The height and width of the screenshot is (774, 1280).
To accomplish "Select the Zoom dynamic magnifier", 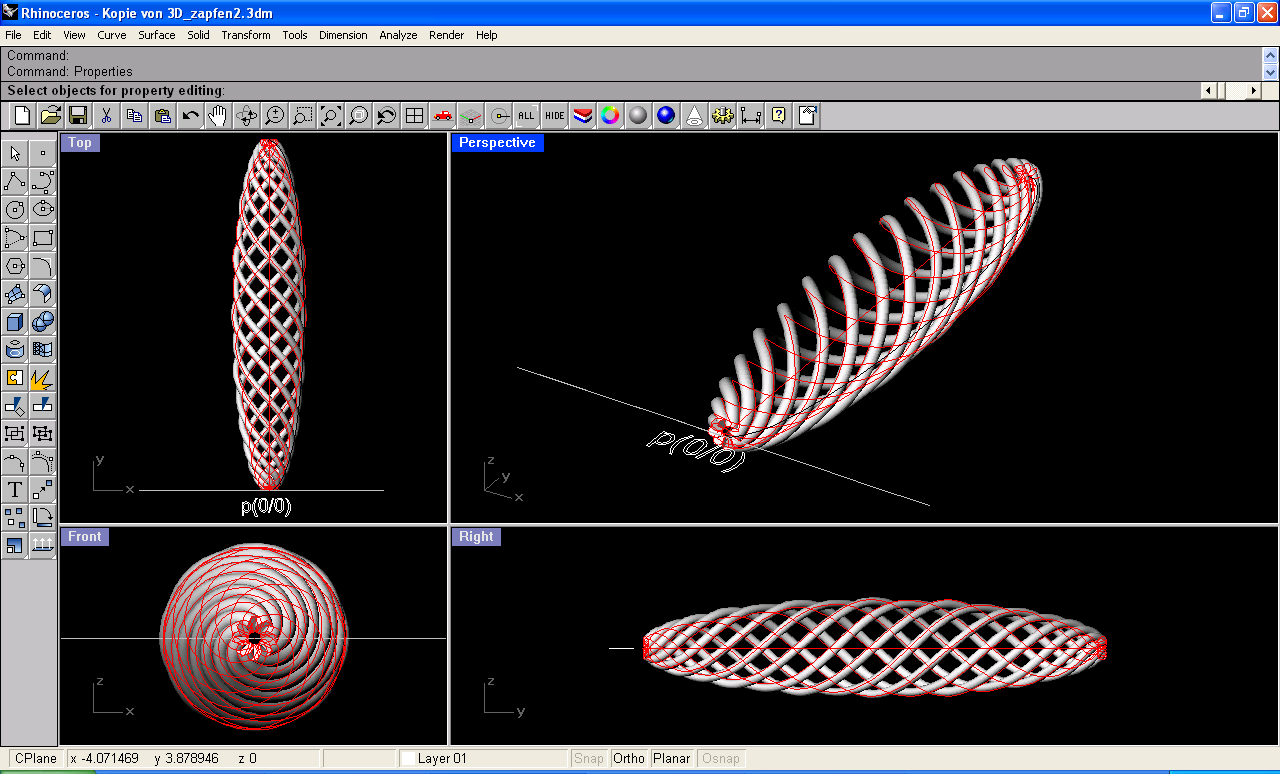I will point(274,116).
